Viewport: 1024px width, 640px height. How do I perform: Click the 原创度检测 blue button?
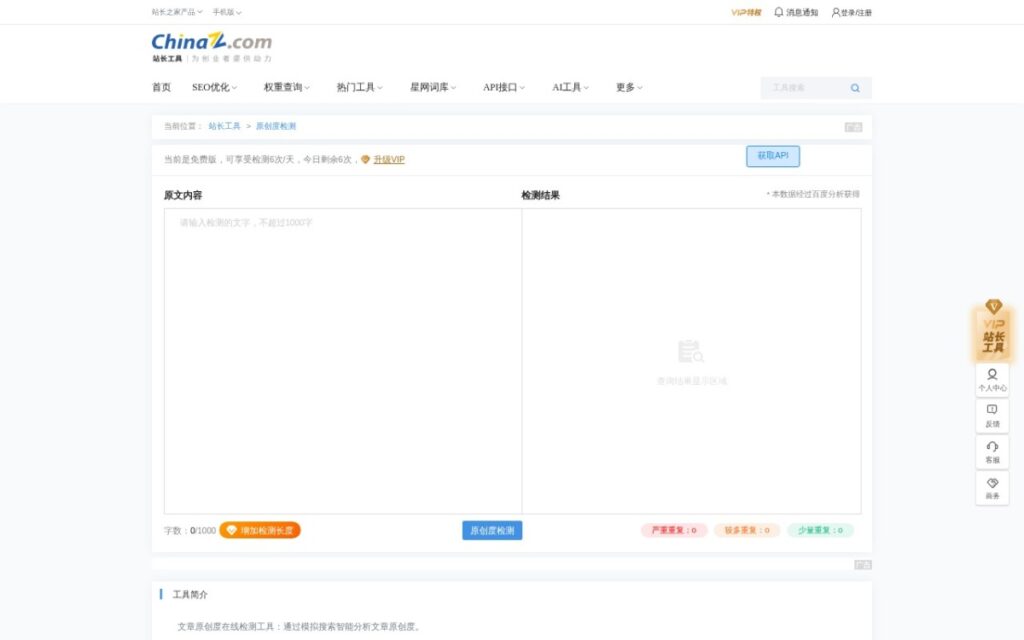click(492, 530)
